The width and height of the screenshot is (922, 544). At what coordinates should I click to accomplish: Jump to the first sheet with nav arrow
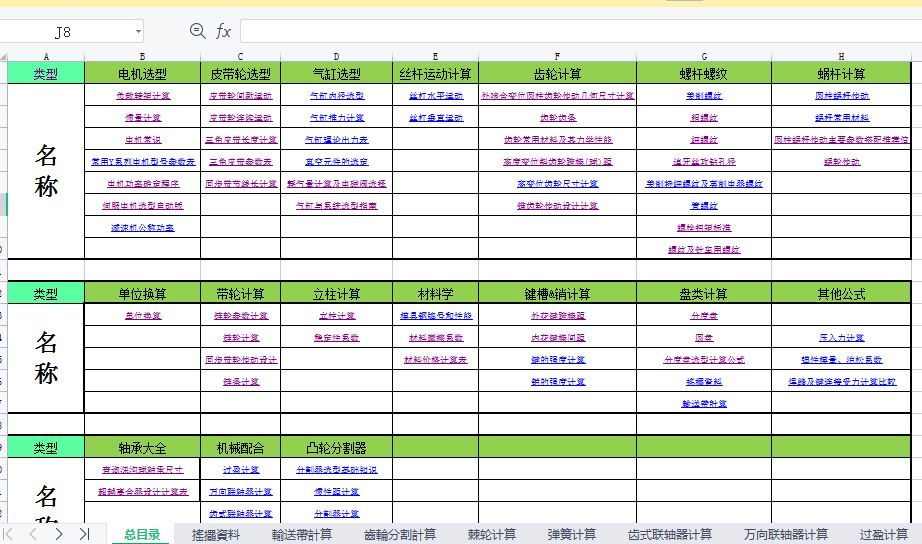click(8, 534)
